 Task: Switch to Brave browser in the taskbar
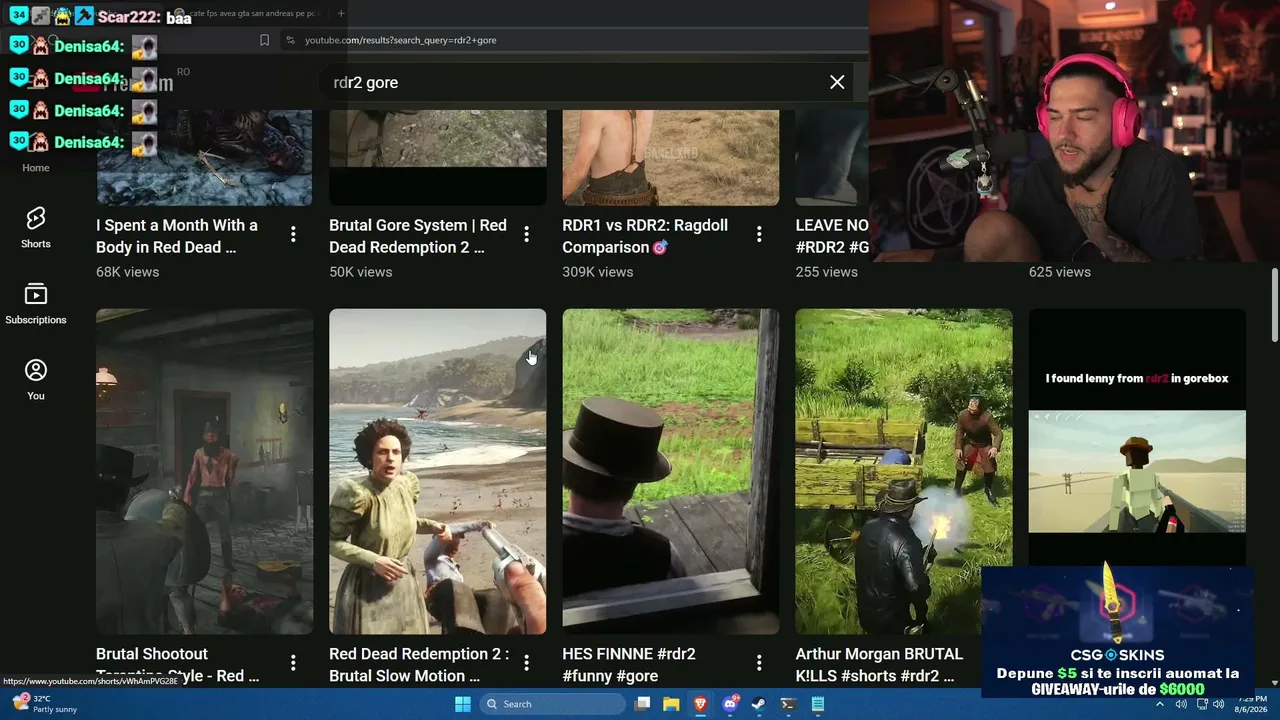[x=701, y=704]
